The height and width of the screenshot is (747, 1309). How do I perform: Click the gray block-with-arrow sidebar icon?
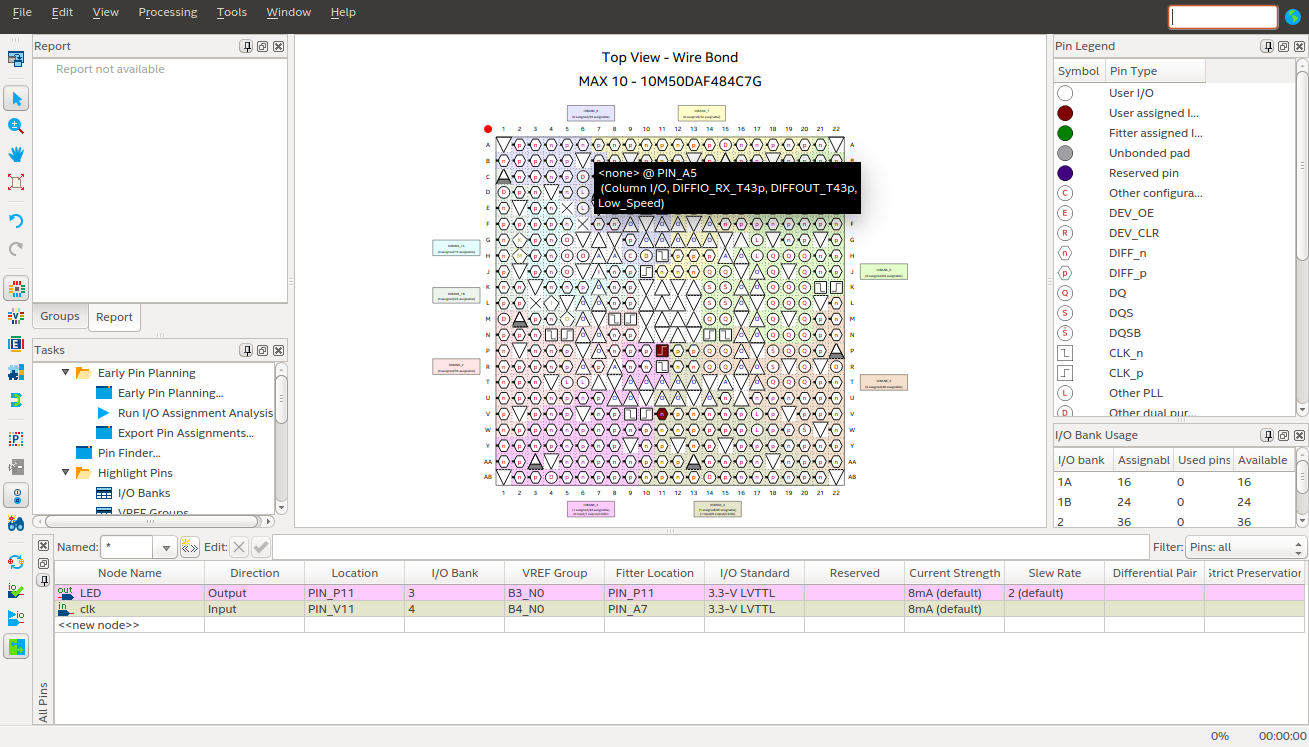tap(16, 466)
